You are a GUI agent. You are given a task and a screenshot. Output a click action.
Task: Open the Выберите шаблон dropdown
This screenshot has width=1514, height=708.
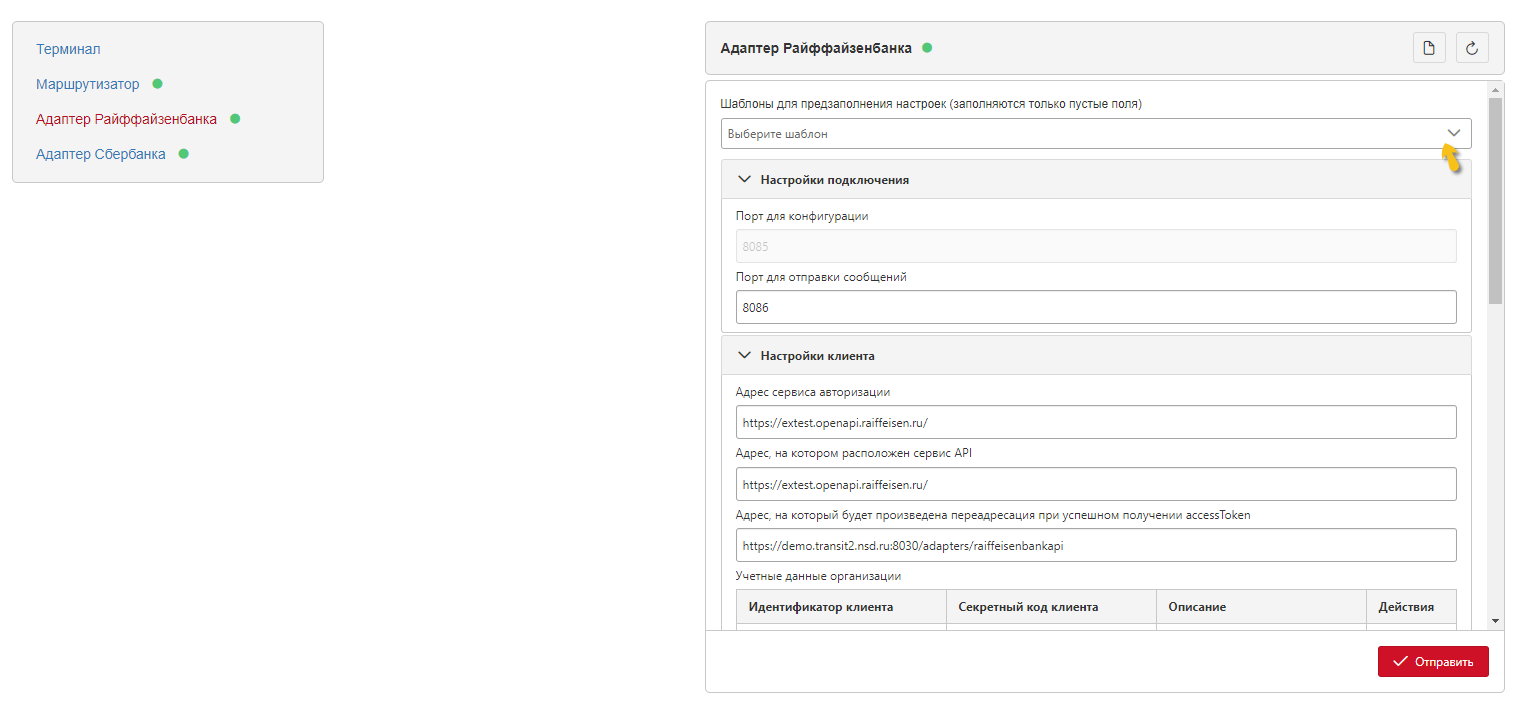[x=1096, y=133]
